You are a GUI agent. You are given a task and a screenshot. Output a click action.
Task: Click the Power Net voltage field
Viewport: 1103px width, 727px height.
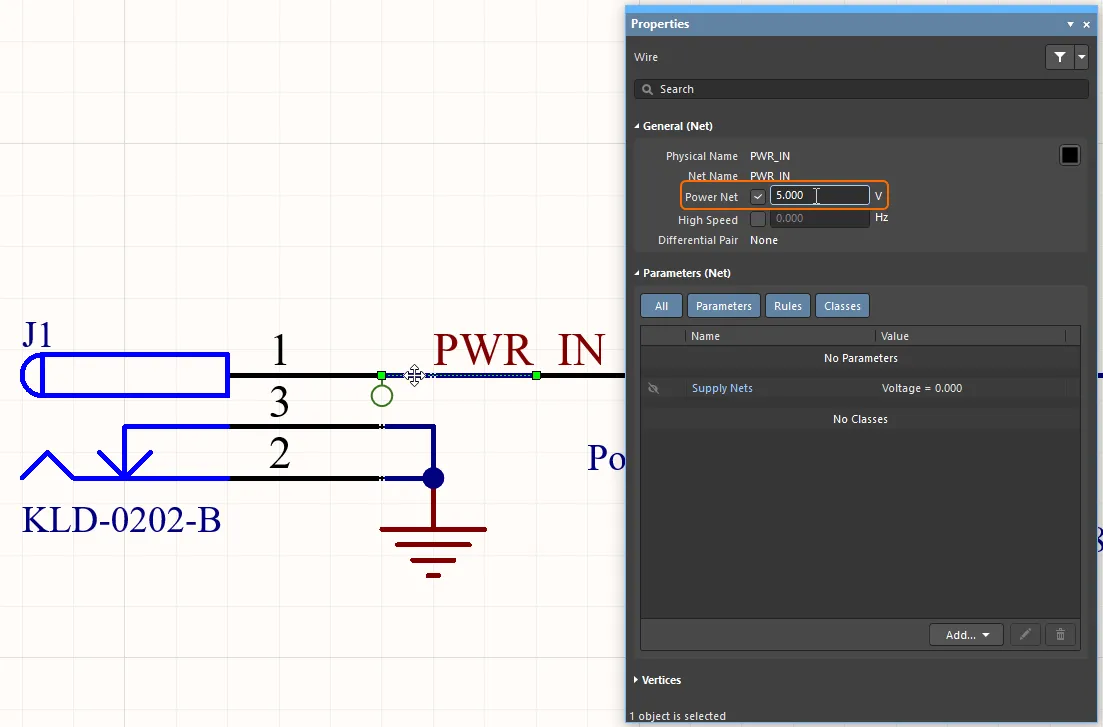coord(820,196)
